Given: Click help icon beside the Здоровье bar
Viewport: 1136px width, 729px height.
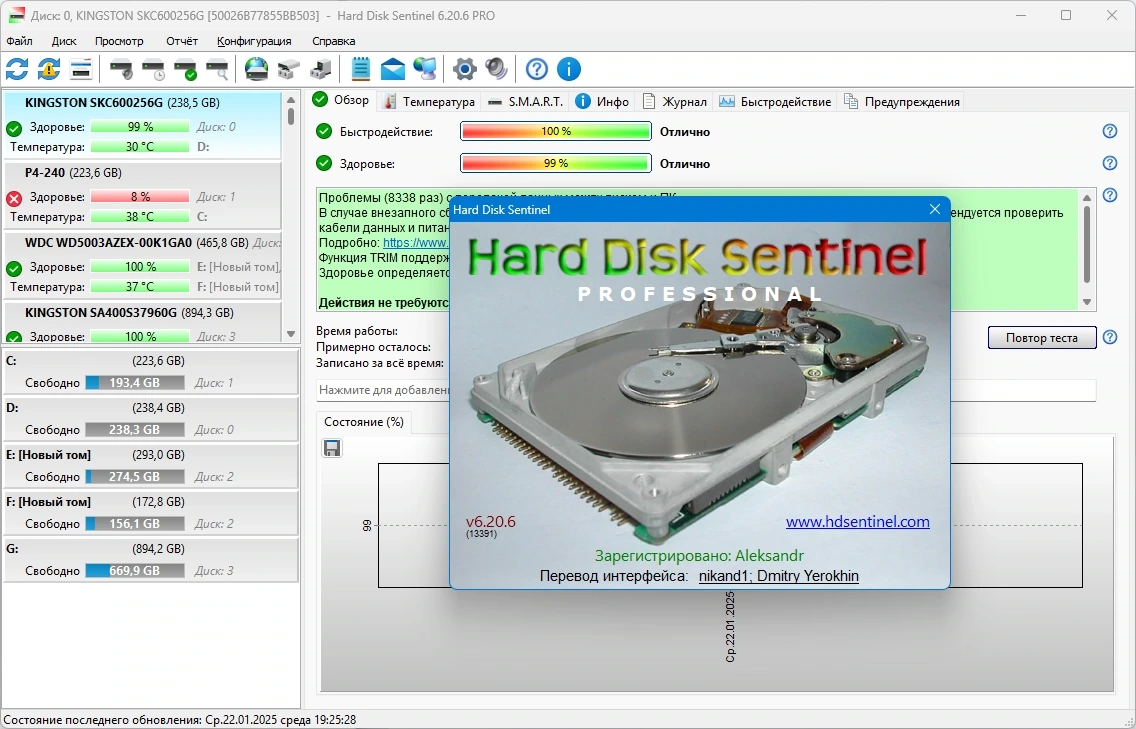Looking at the screenshot, I should 1110,163.
